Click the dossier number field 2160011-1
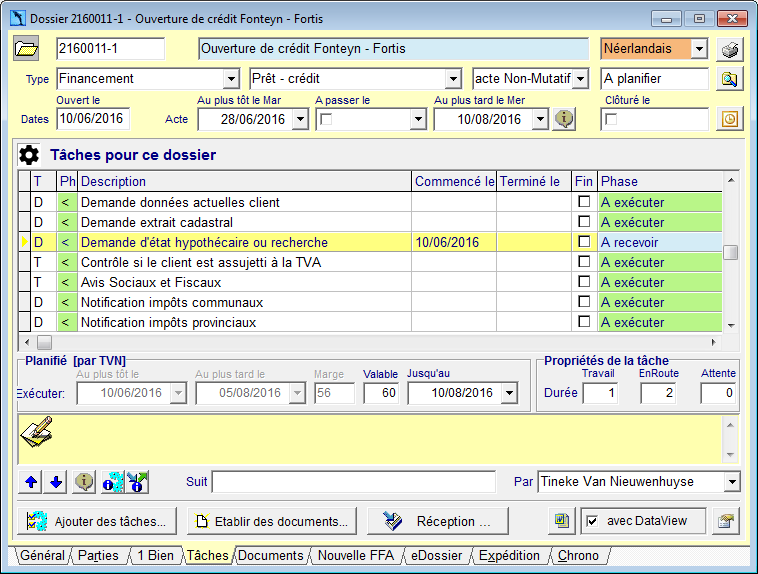Image resolution: width=758 pixels, height=574 pixels. [111, 49]
